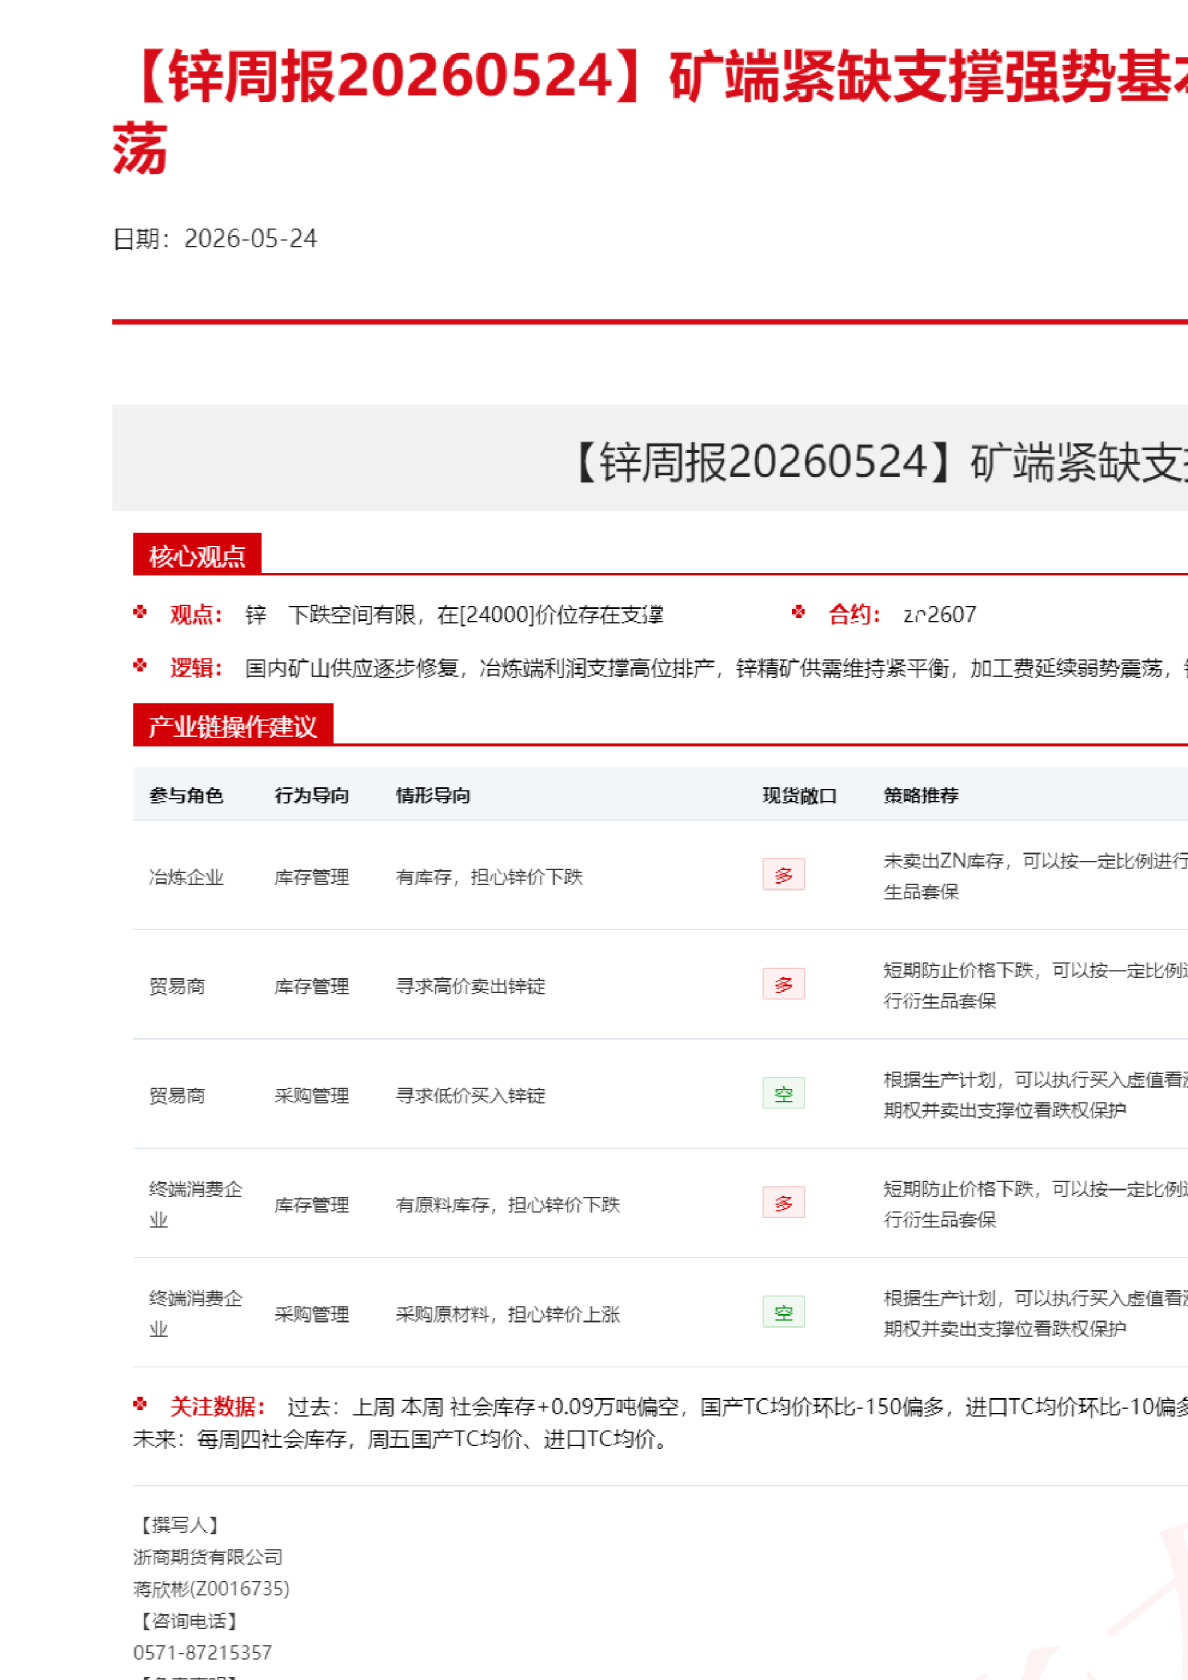Click the 情形导向 column header
Image resolution: width=1188 pixels, height=1680 pixels.
click(433, 795)
